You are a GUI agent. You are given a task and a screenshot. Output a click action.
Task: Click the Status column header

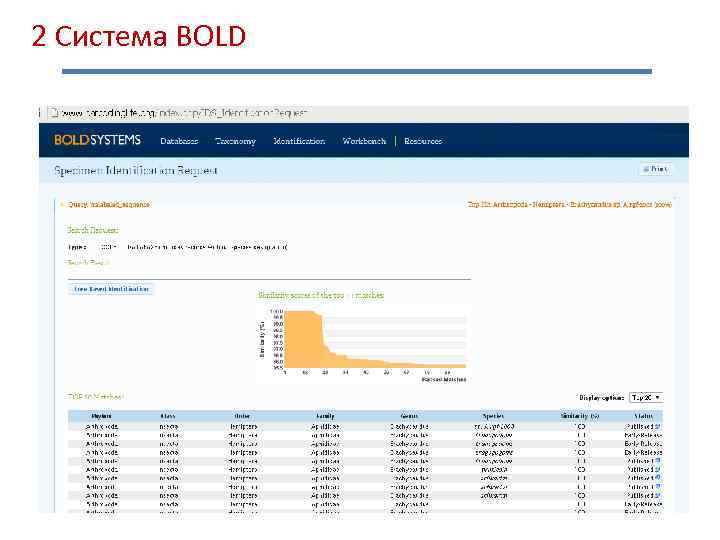pyautogui.click(x=643, y=416)
